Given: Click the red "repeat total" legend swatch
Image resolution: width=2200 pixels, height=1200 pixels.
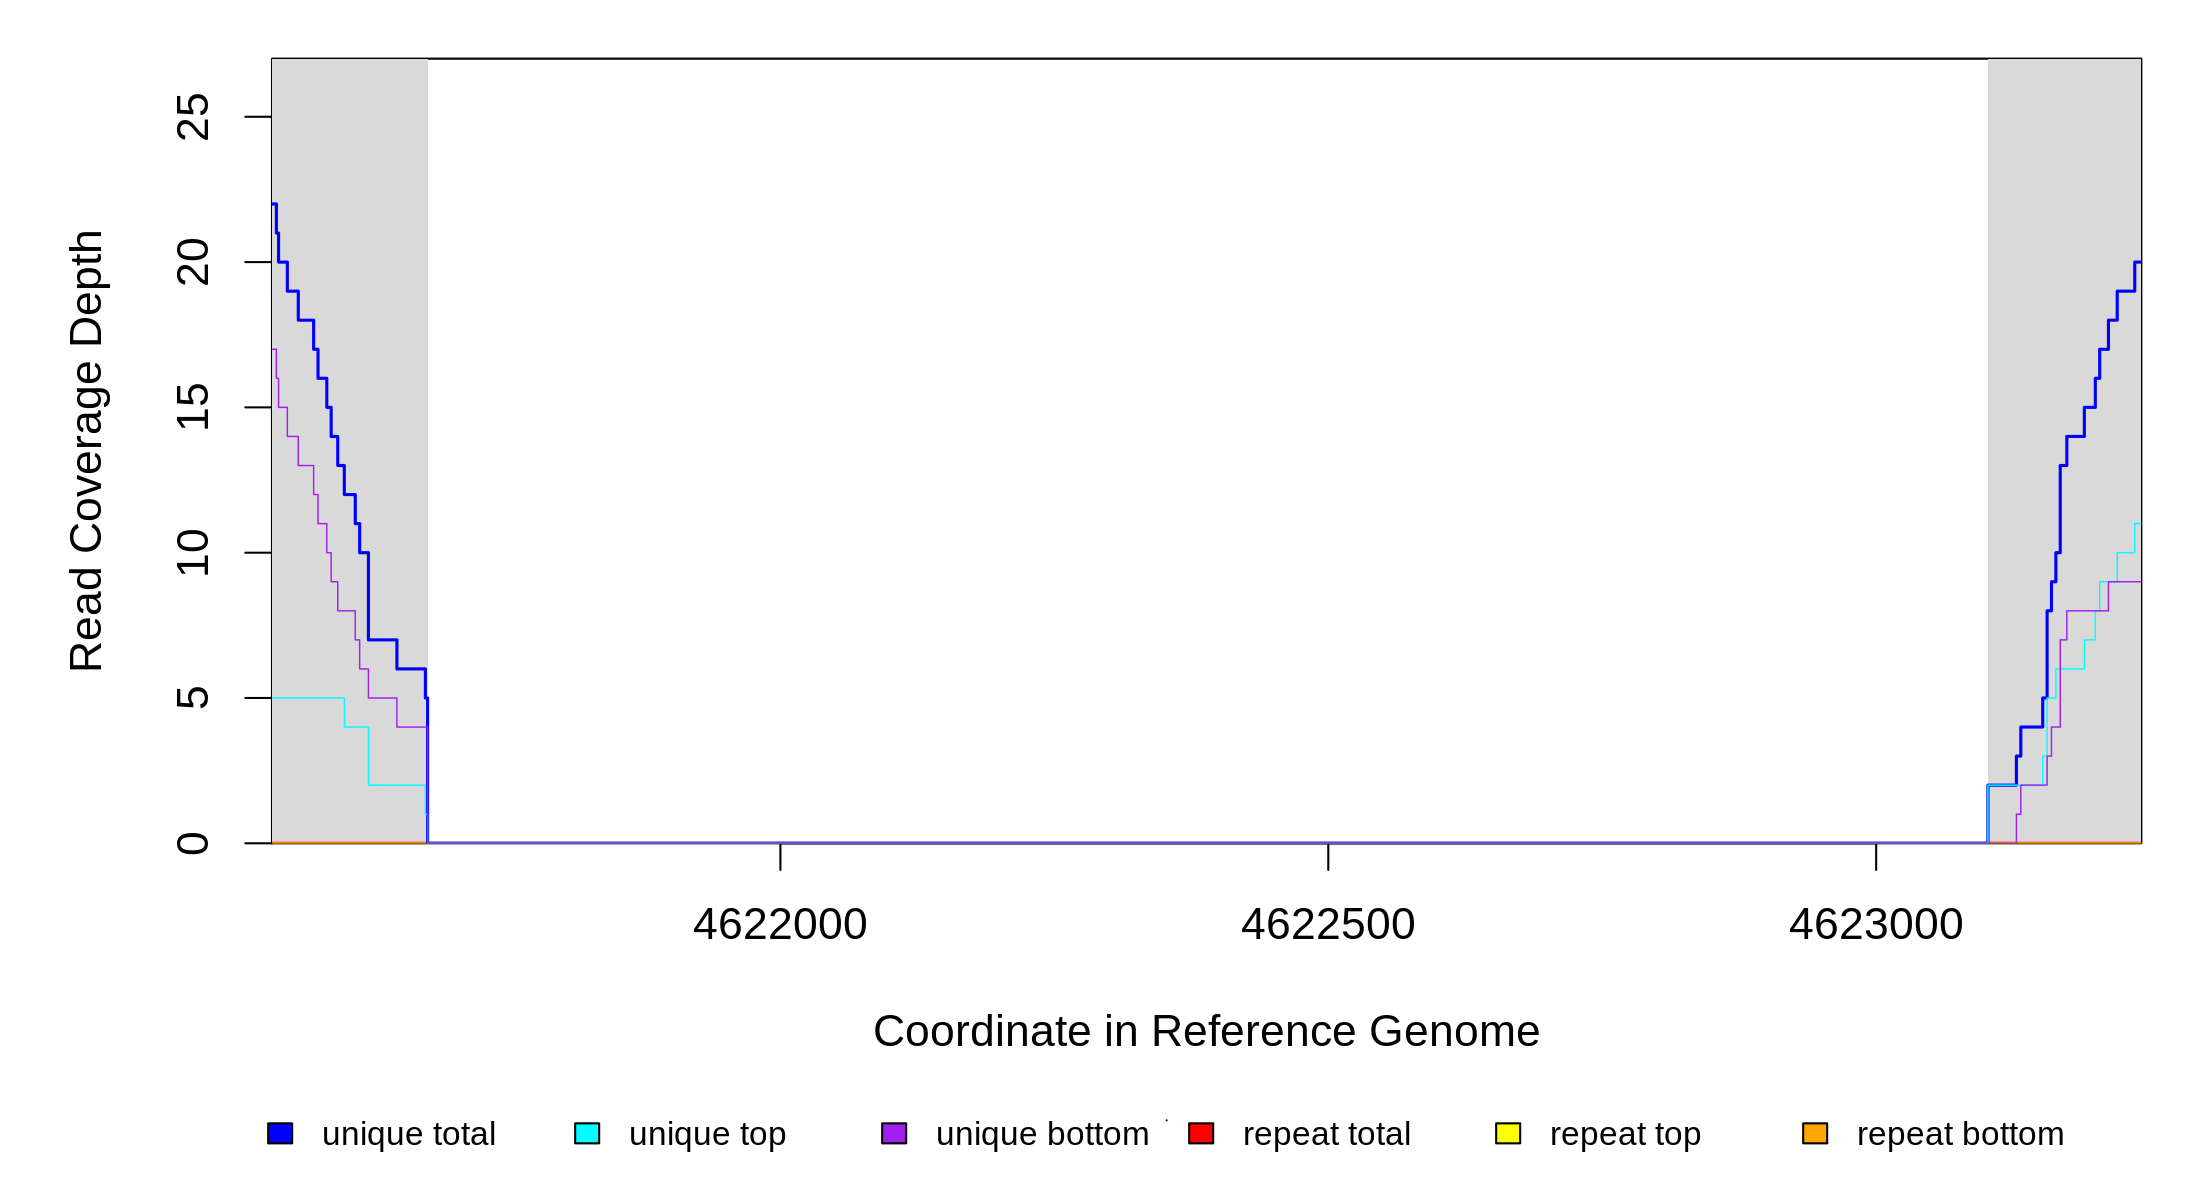Looking at the screenshot, I should 1201,1133.
